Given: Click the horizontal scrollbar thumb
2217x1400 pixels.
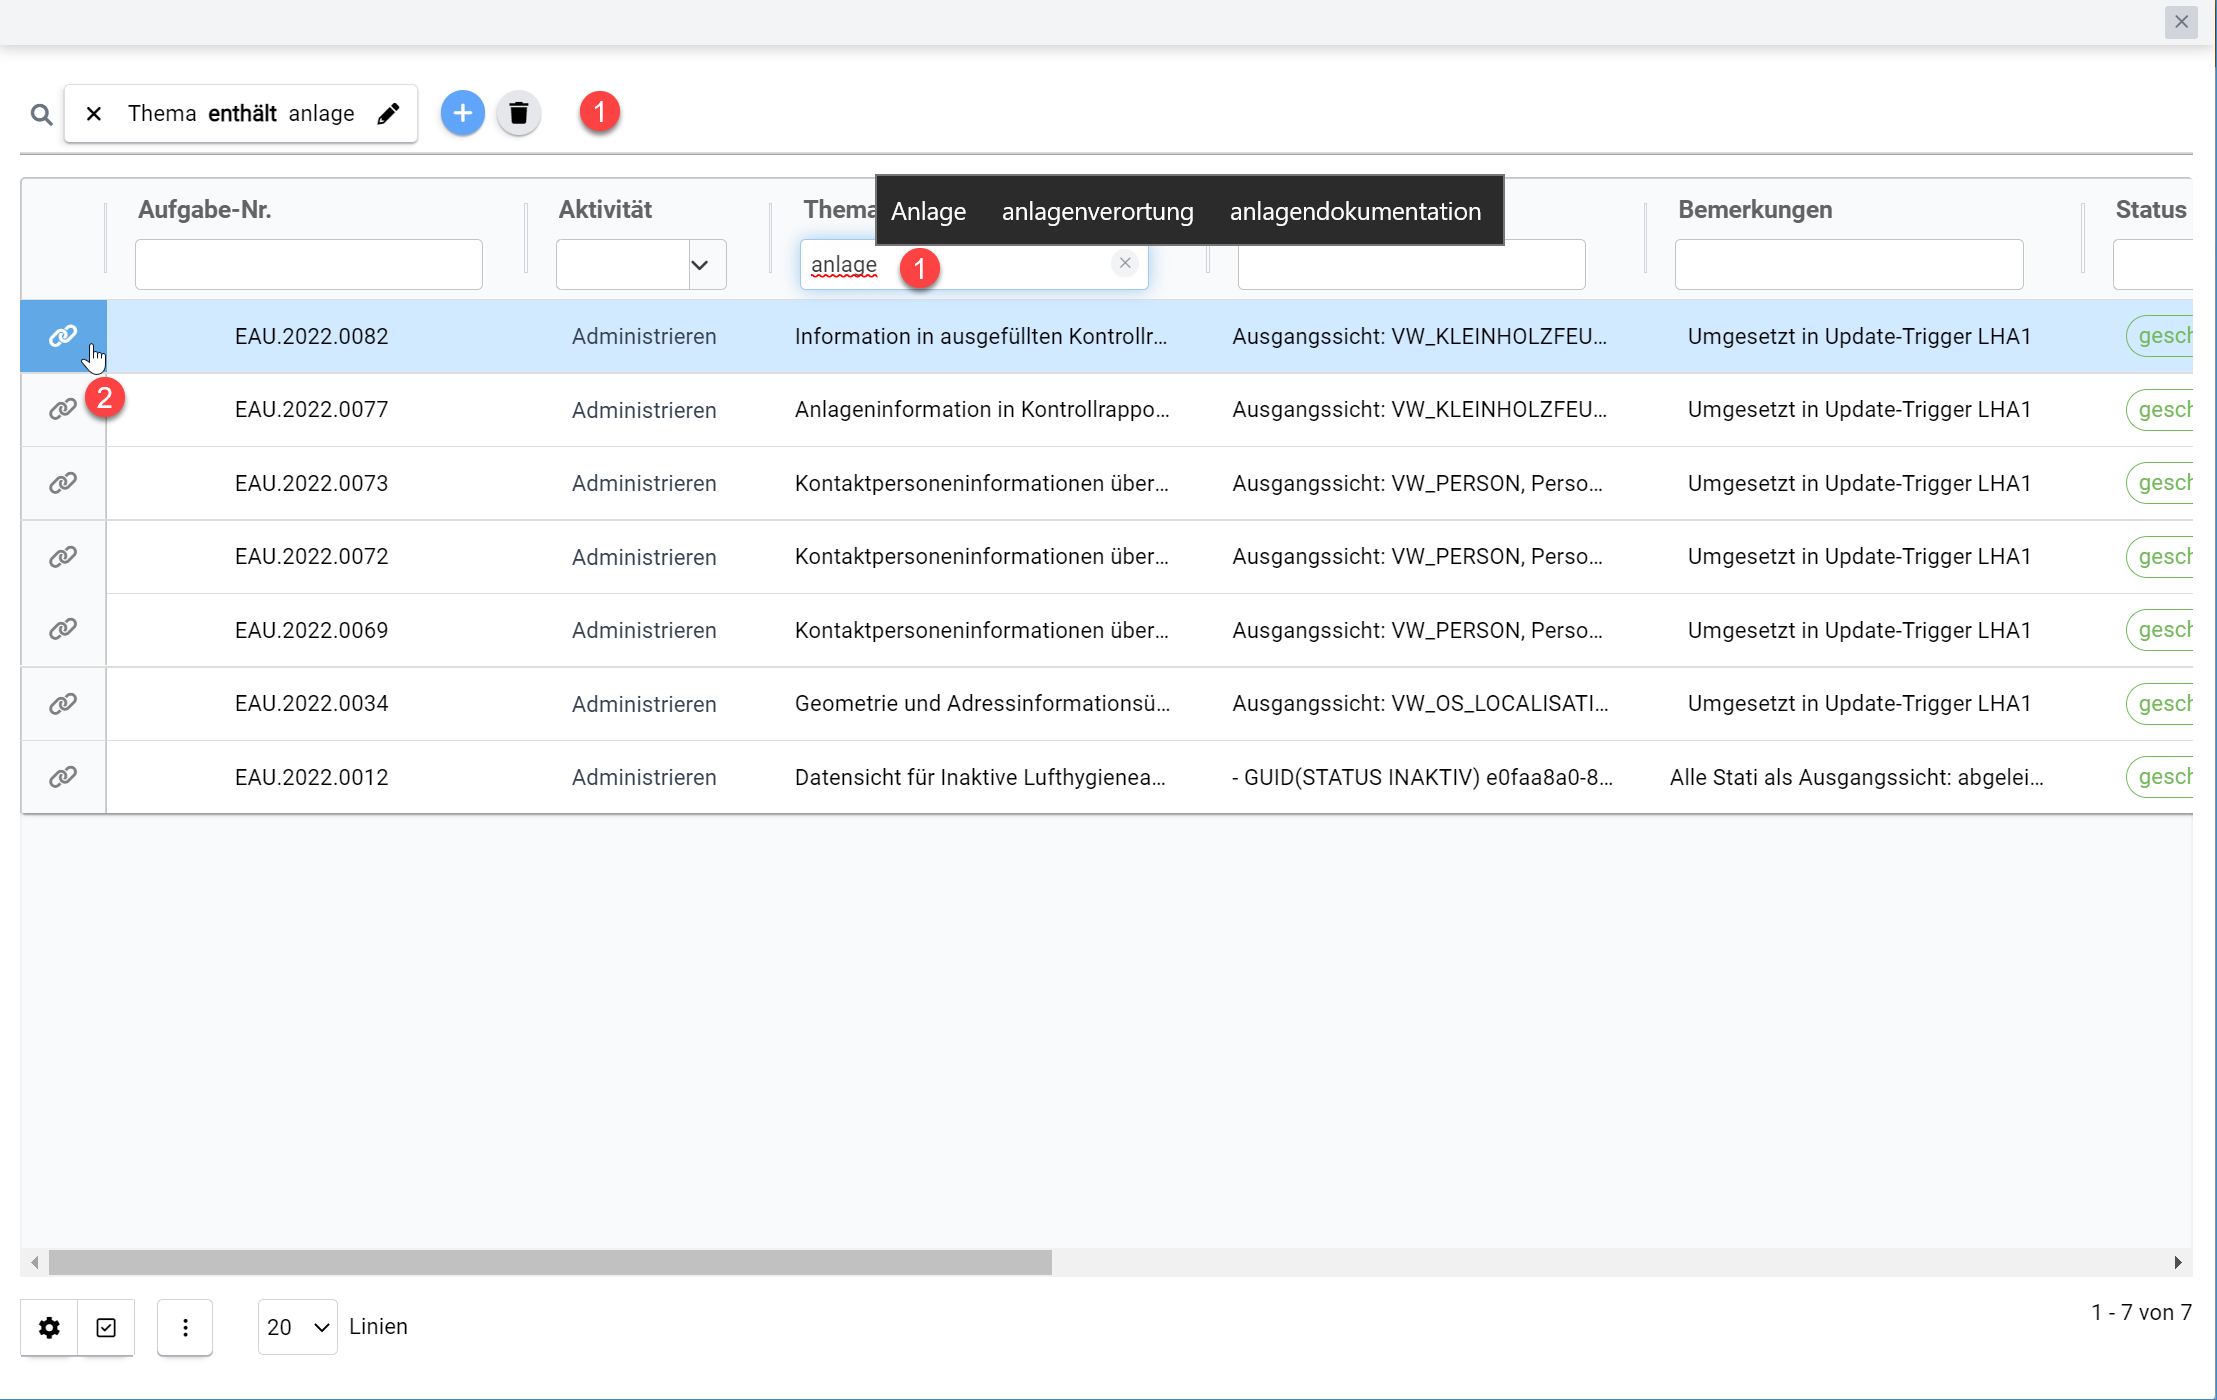Looking at the screenshot, I should [x=550, y=1262].
